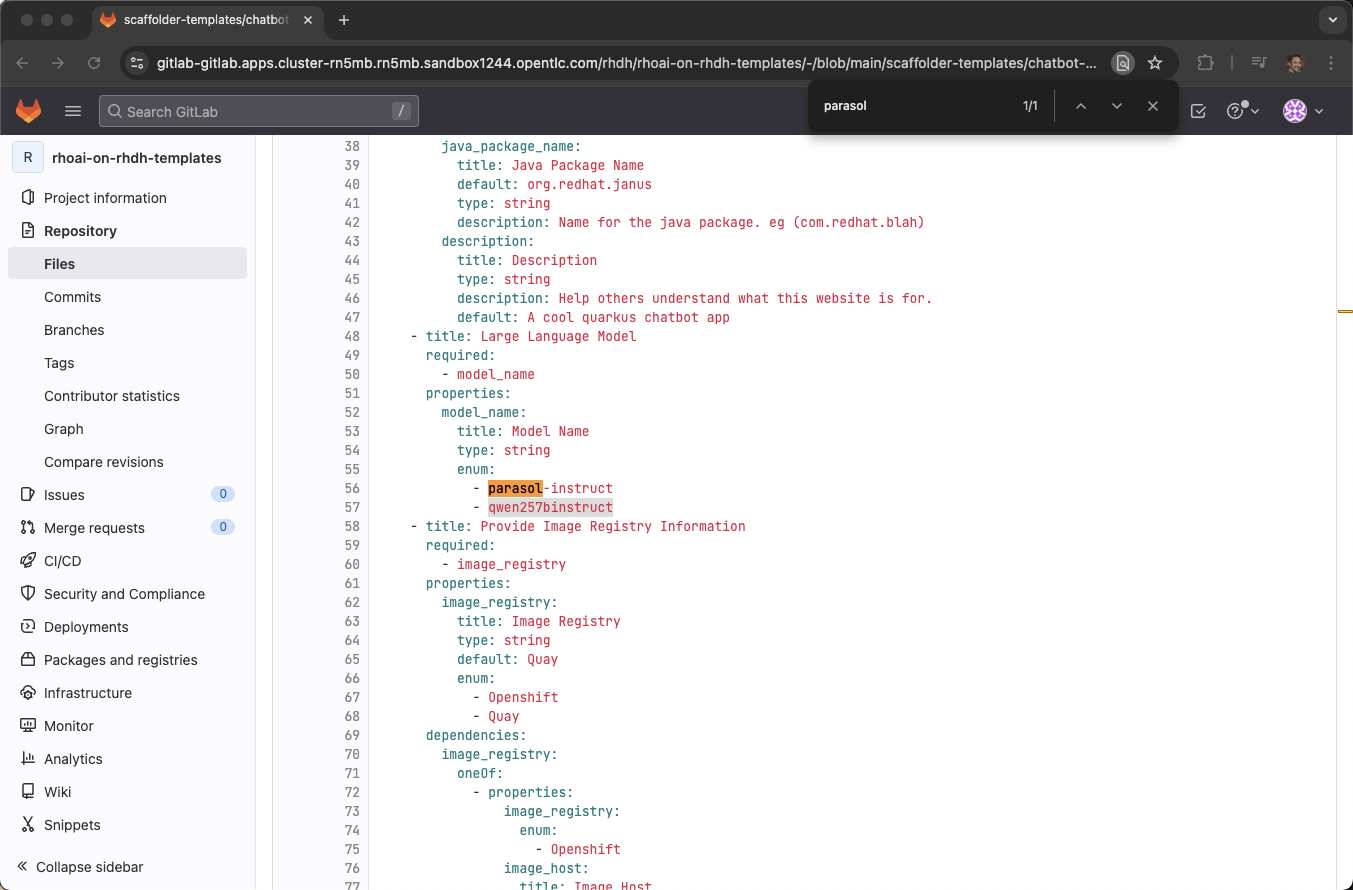Click line number 56 link
Viewport: 1353px width, 890px height.
pos(351,488)
